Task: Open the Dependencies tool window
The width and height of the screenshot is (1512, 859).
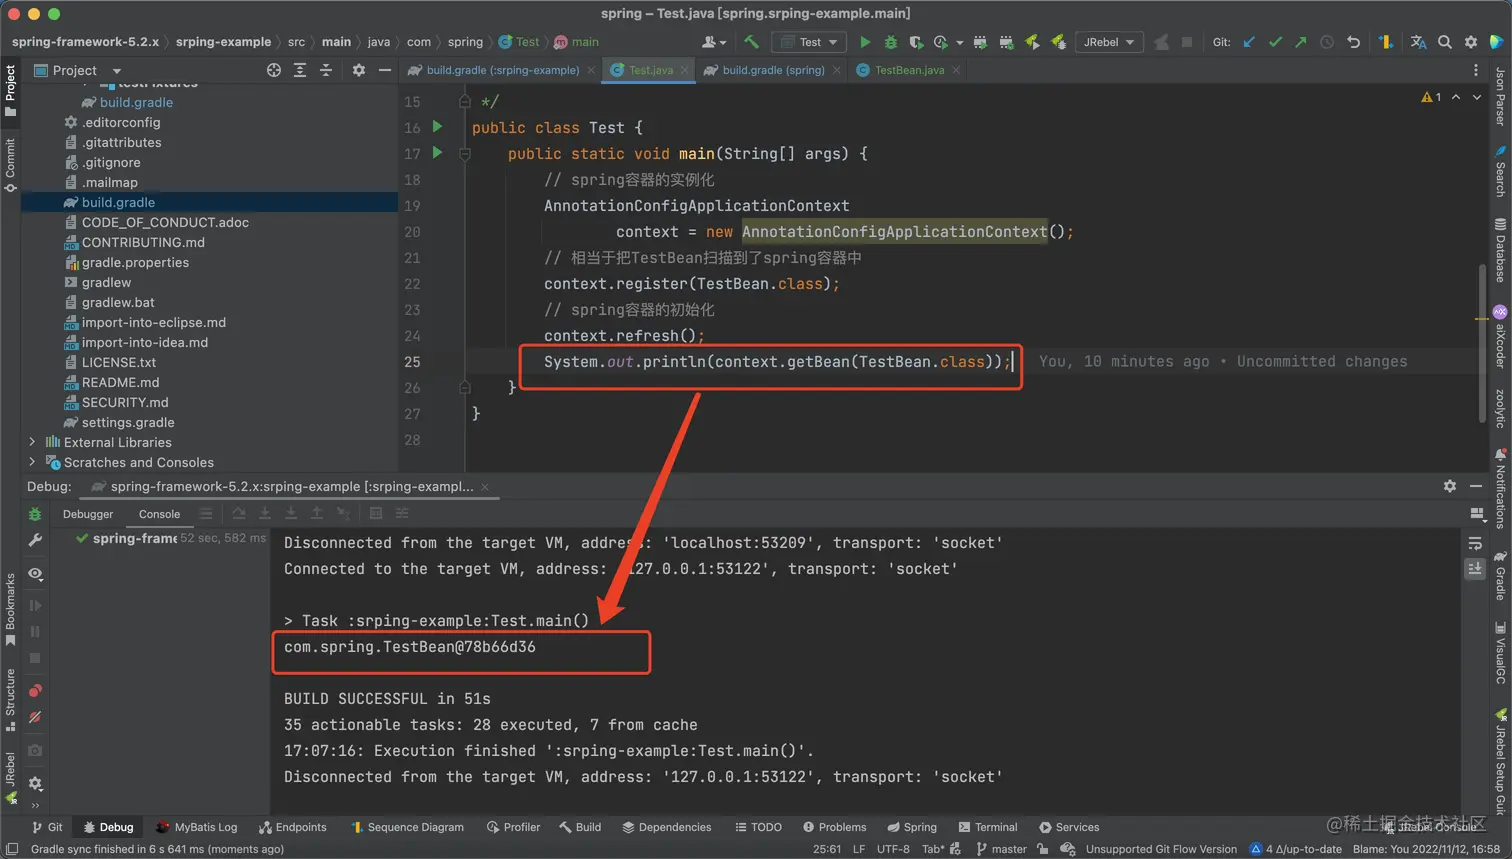Action: [x=666, y=827]
